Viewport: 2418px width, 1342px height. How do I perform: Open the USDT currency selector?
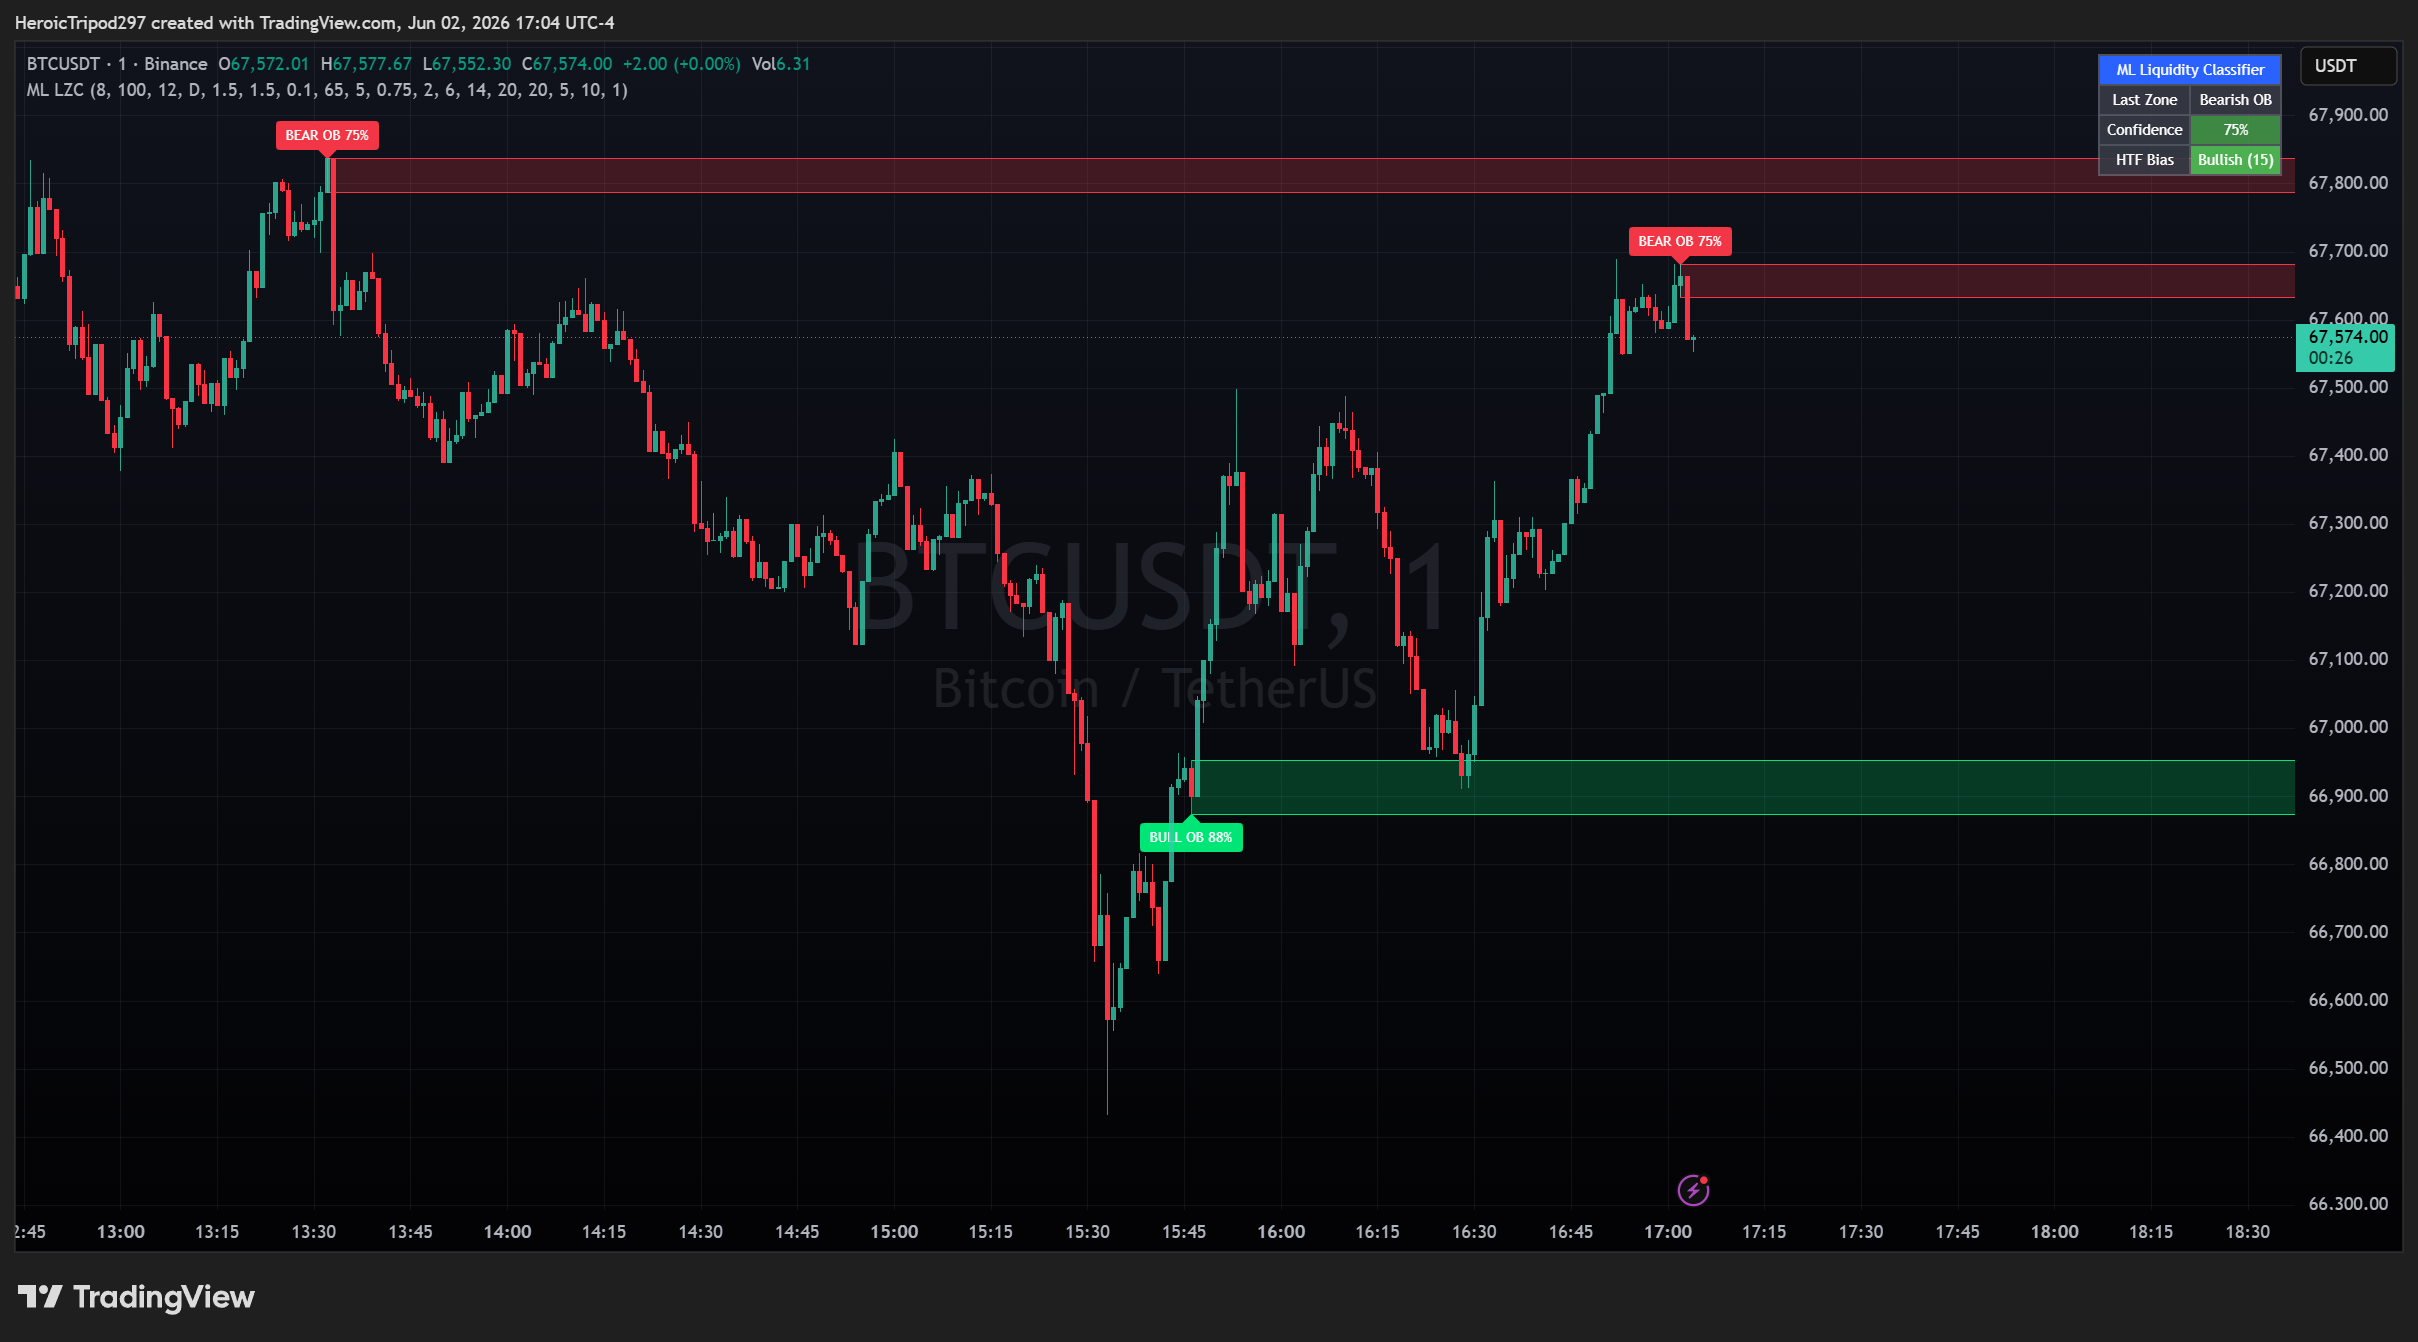point(2348,66)
